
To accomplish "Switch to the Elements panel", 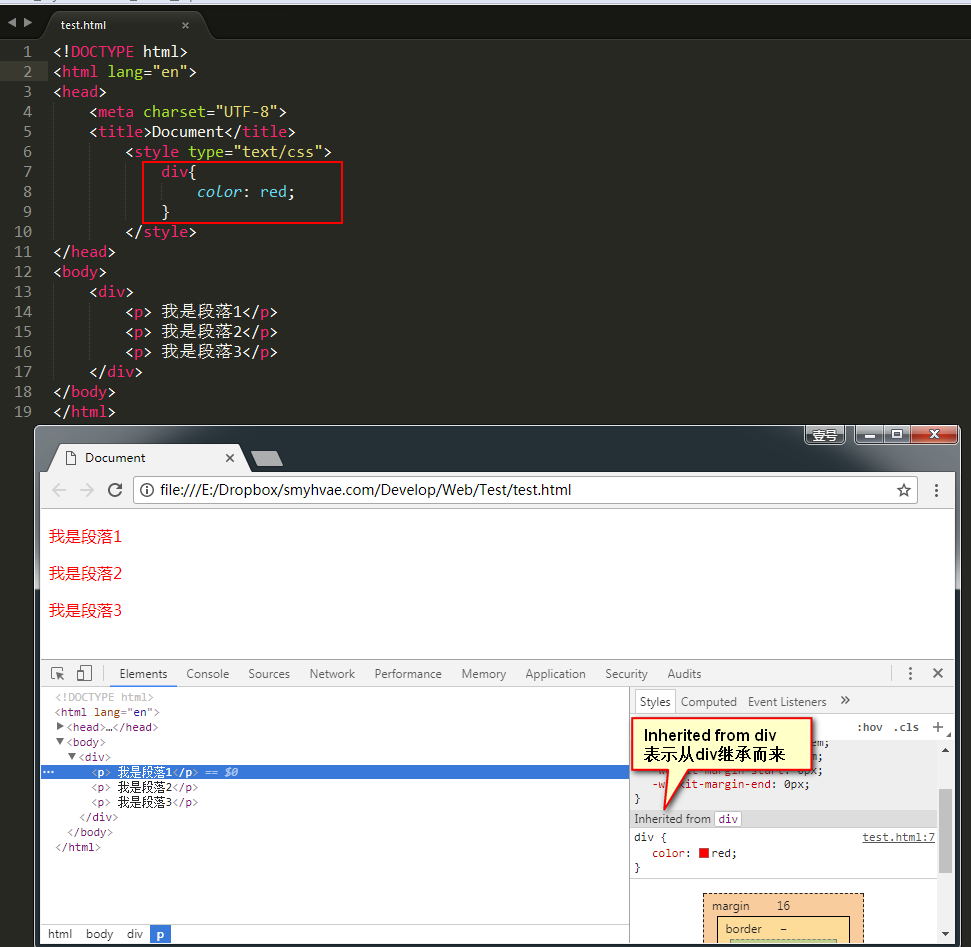I will click(143, 674).
